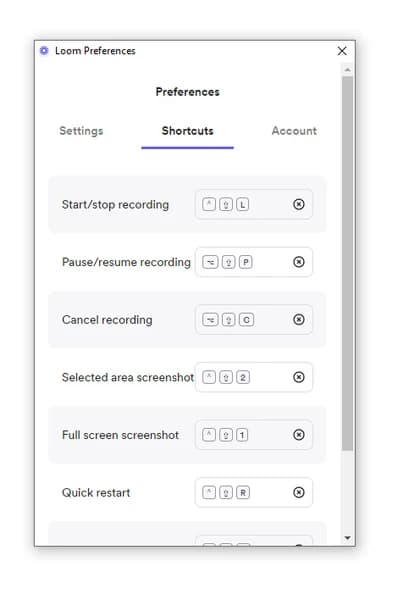Clear the Full screen screenshot shortcut
Screen dimensions: 398x600
pyautogui.click(x=298, y=435)
